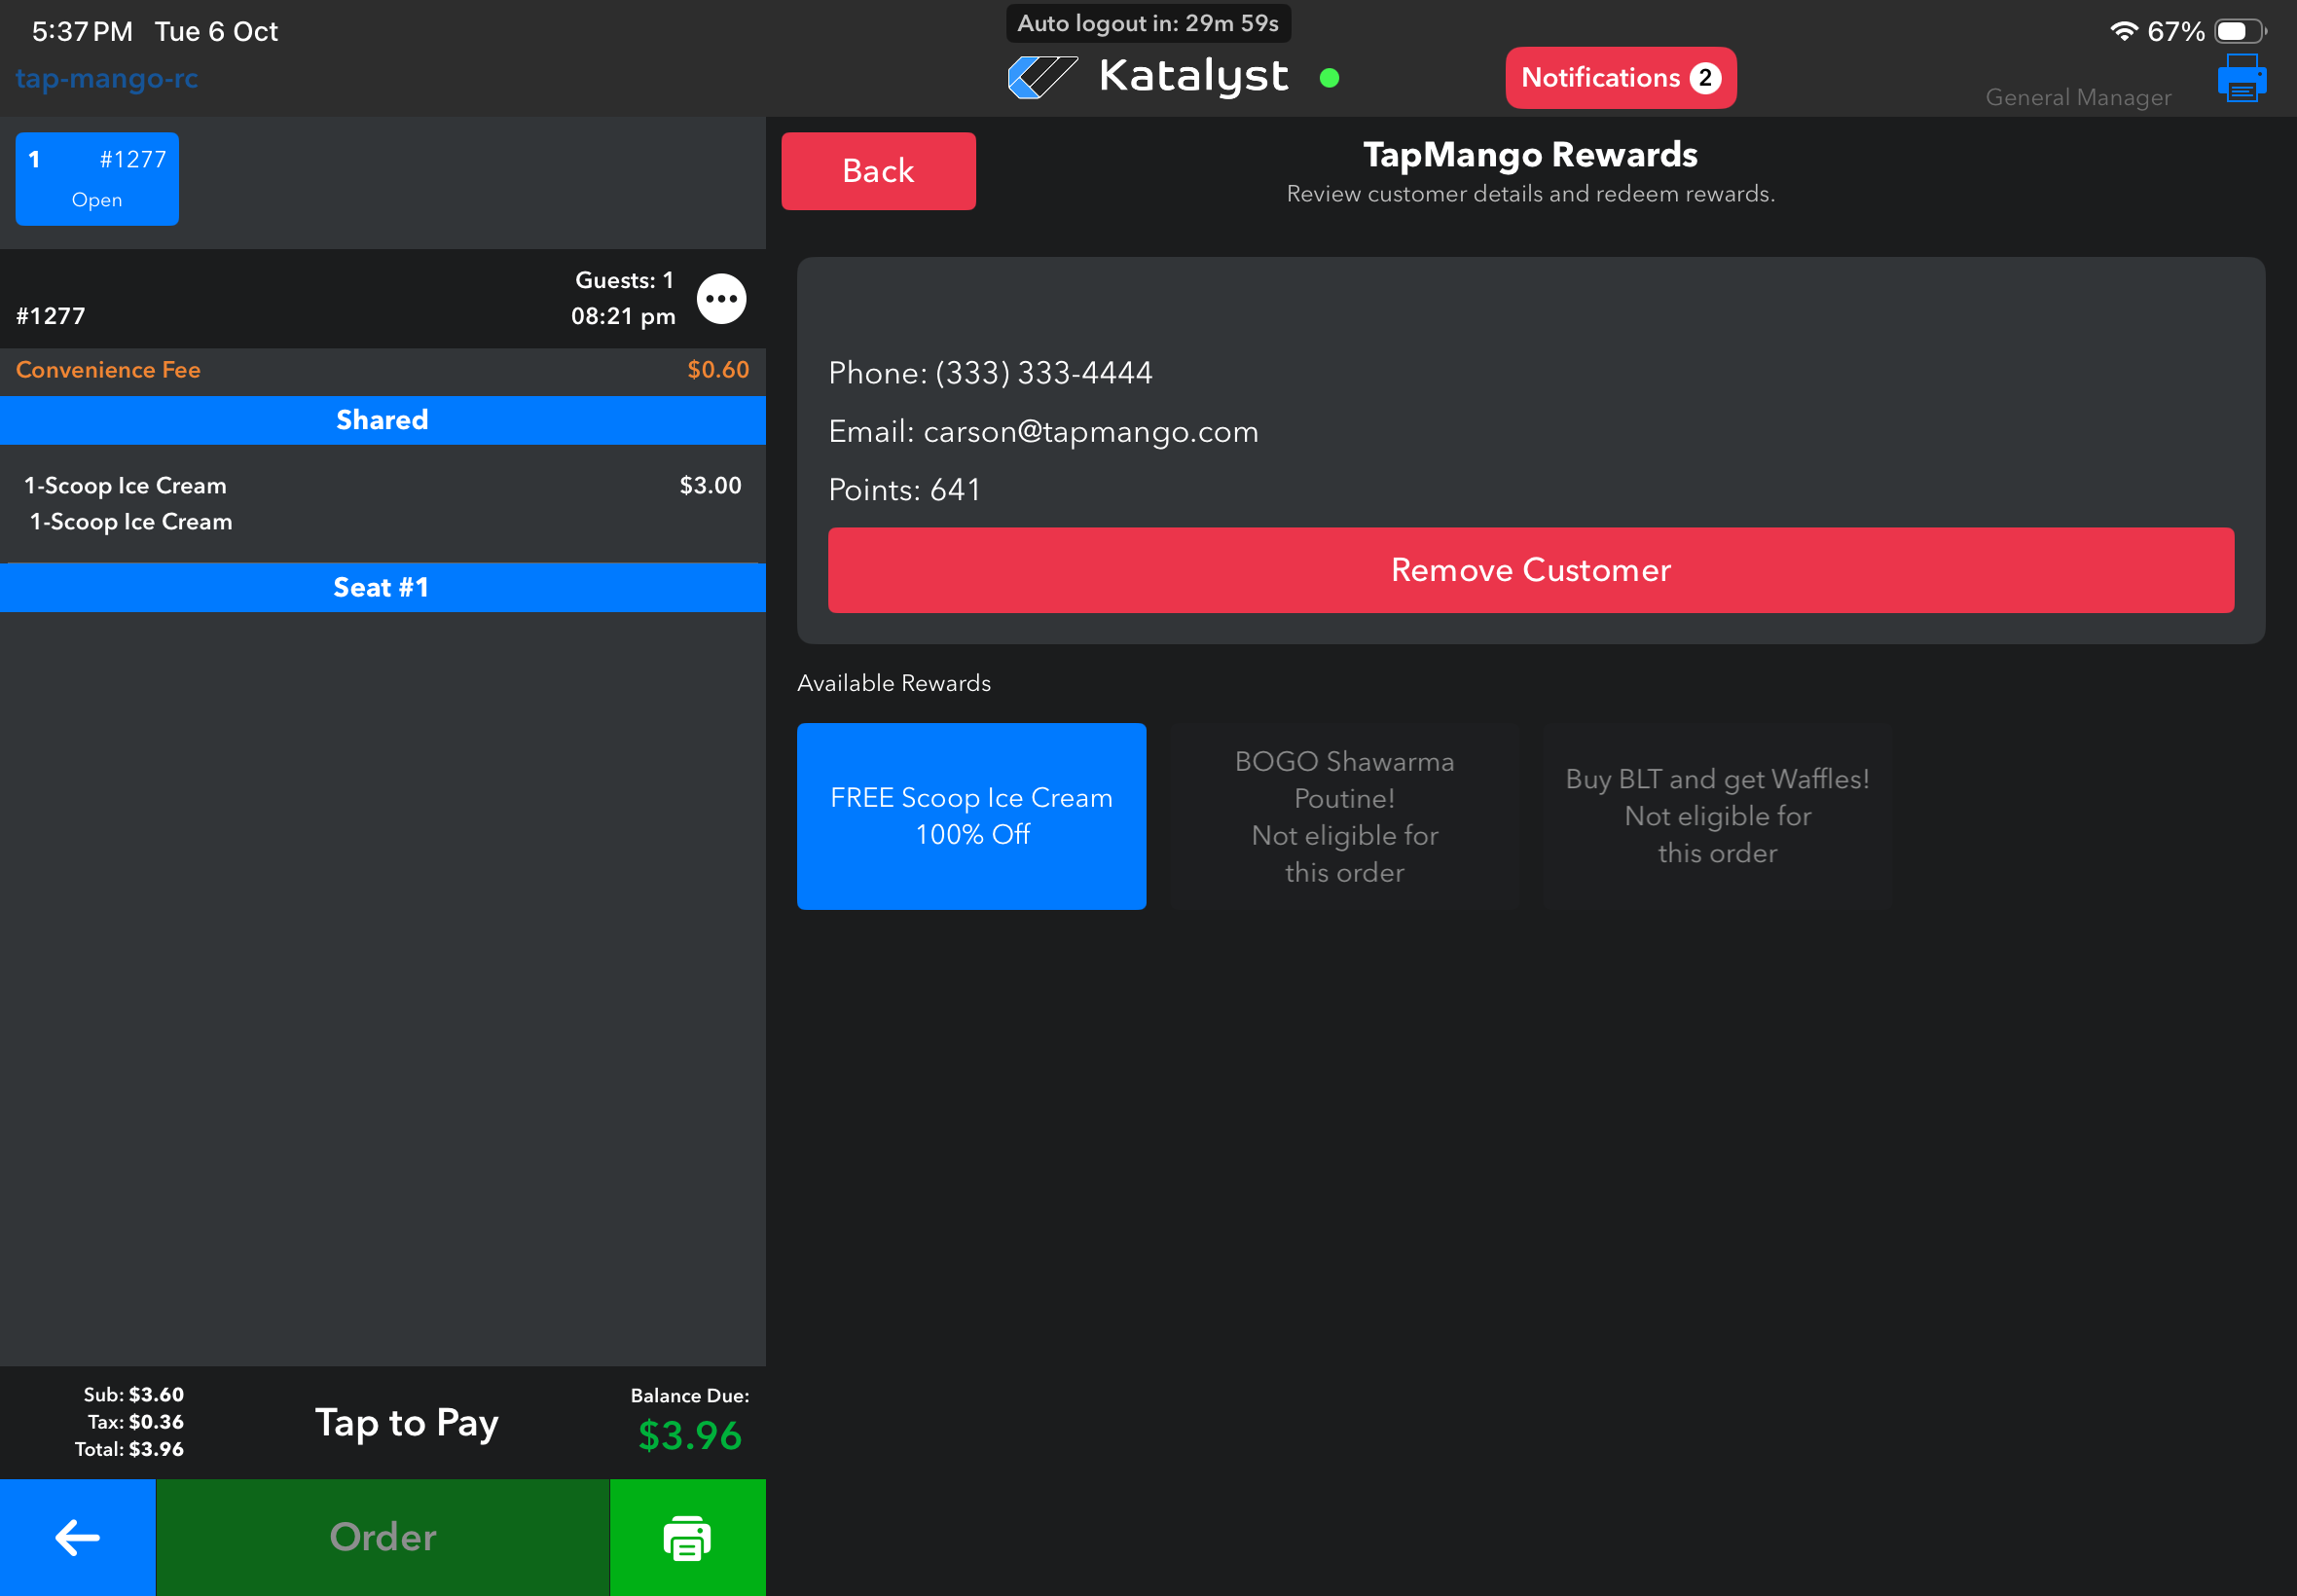2297x1596 pixels.
Task: Redeem FREE Scoop Ice Cream reward
Action: click(971, 816)
